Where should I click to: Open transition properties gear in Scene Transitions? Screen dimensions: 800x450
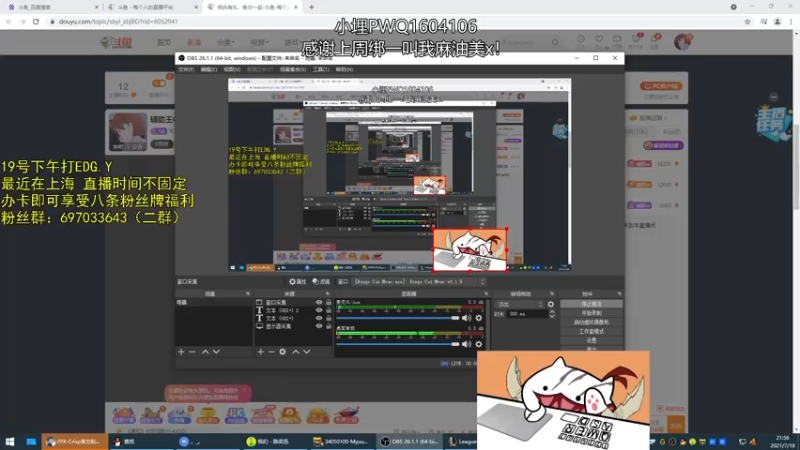pos(551,304)
